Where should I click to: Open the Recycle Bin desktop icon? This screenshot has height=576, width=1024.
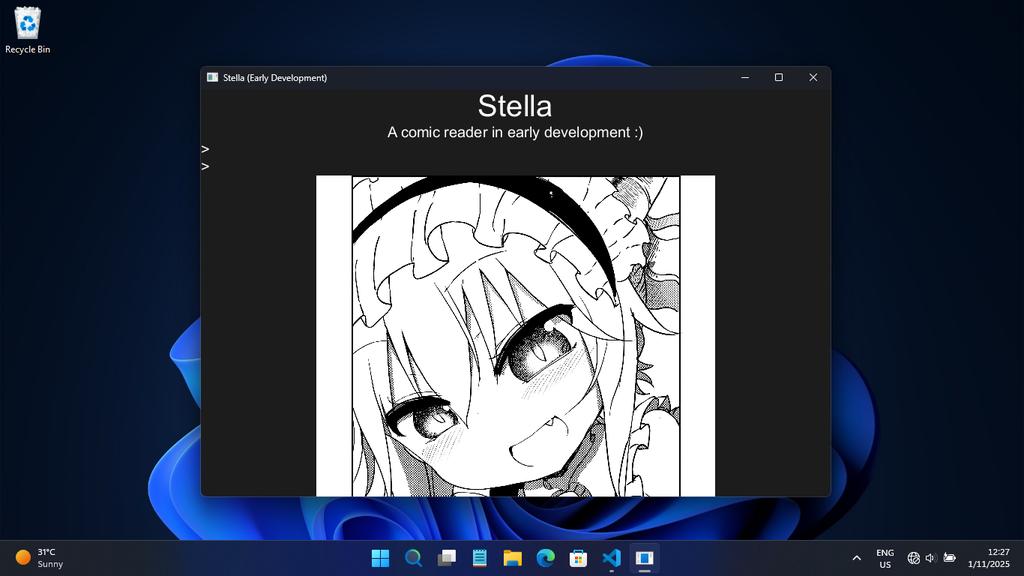[27, 31]
